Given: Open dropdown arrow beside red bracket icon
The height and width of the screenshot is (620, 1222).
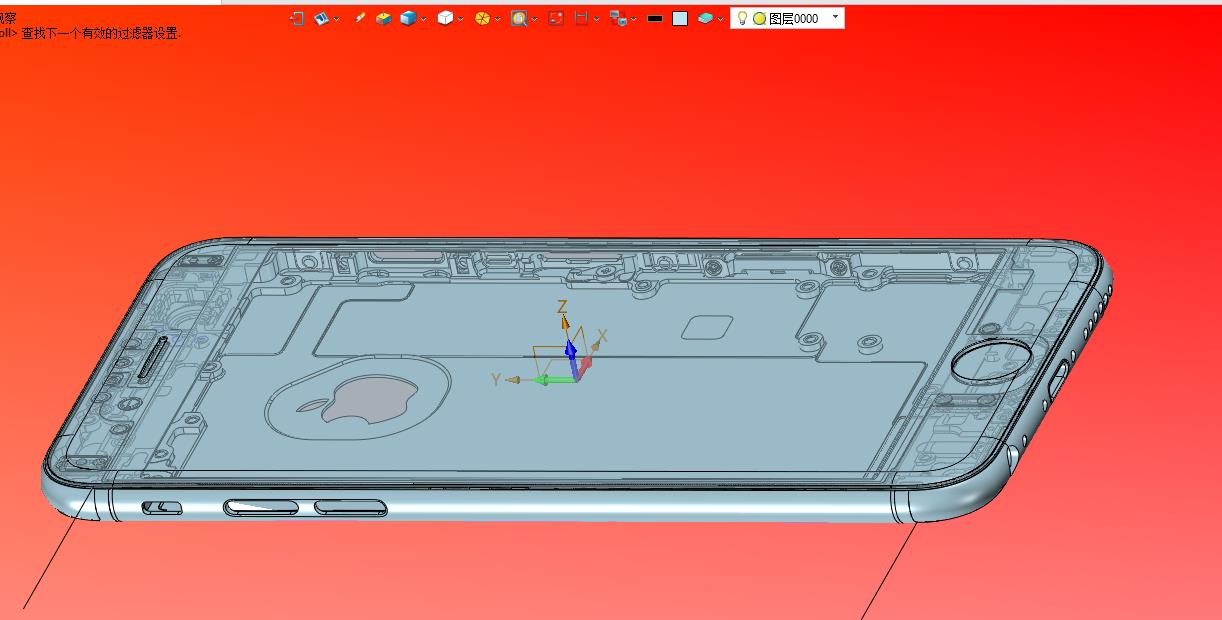Looking at the screenshot, I should pyautogui.click(x=597, y=19).
